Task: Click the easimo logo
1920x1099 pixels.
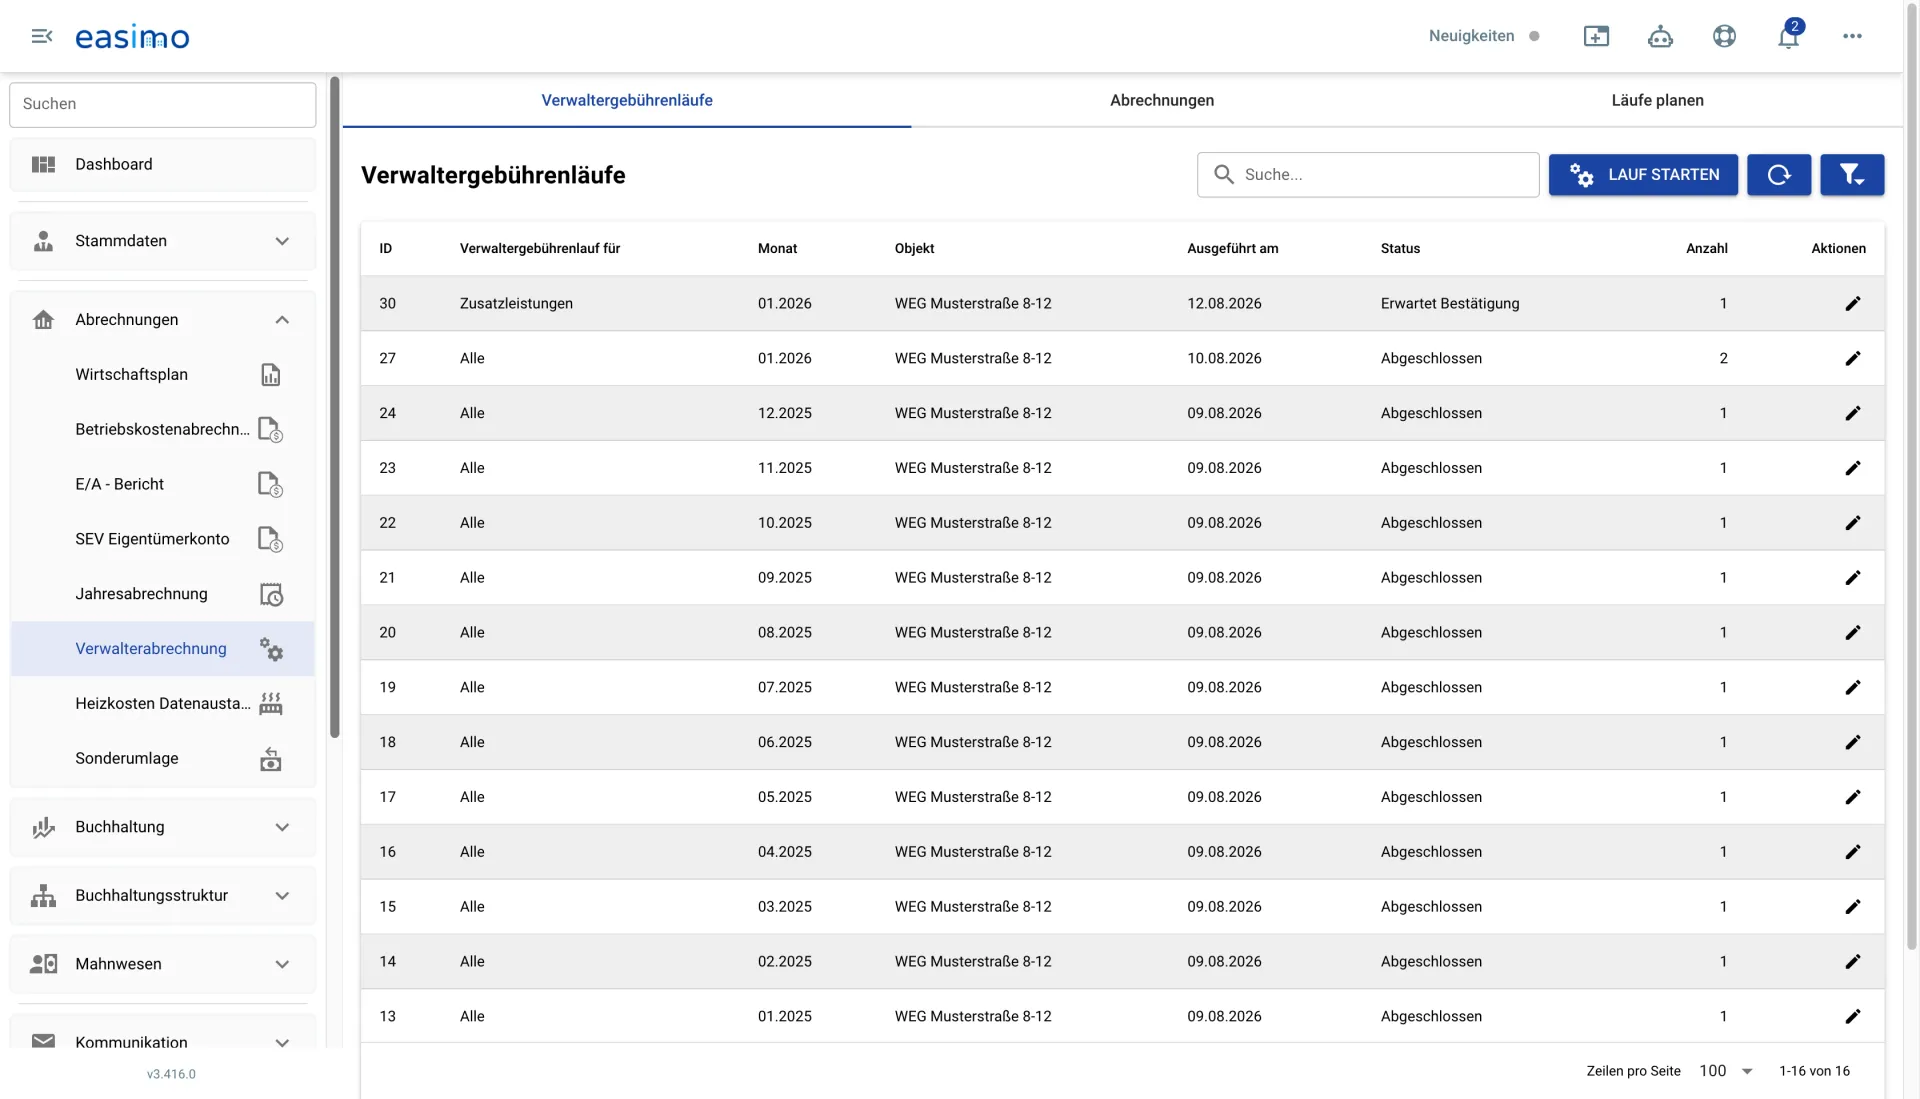Action: coord(132,37)
